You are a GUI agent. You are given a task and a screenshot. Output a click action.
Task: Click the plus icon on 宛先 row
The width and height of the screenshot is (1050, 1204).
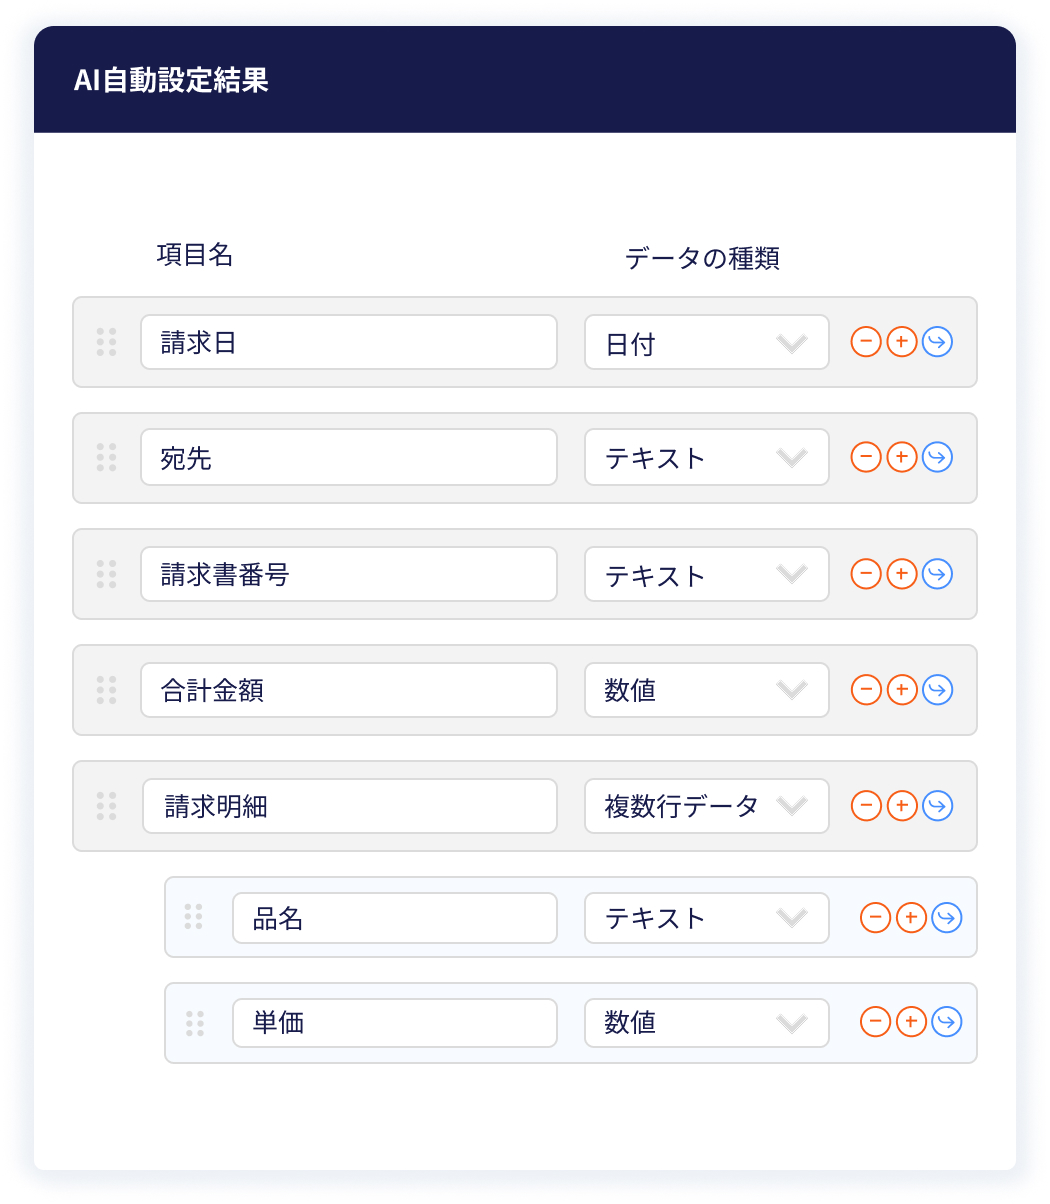tap(902, 457)
